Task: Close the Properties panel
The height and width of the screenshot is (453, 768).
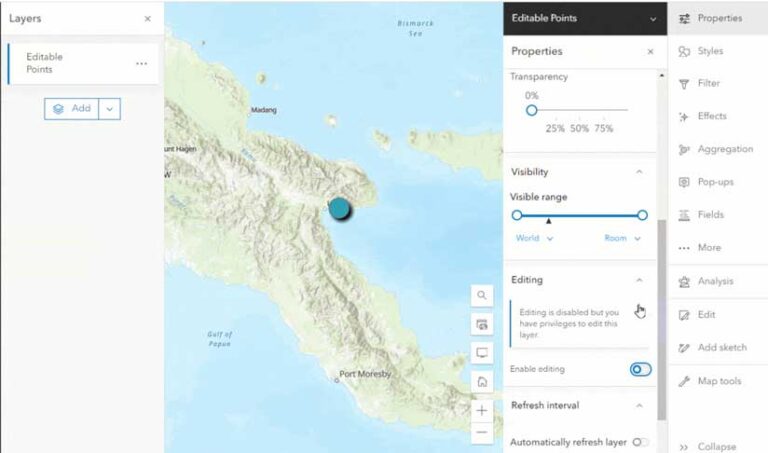Action: [650, 51]
